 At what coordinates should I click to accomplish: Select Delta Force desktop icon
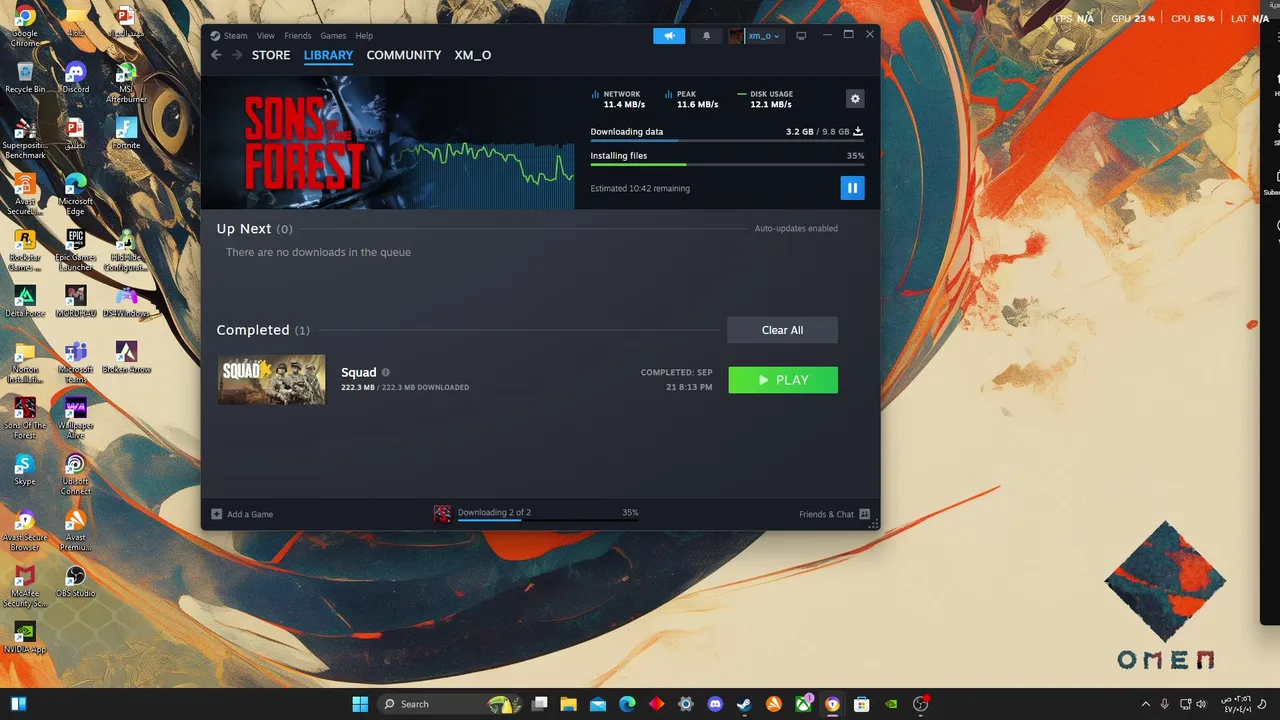25,302
